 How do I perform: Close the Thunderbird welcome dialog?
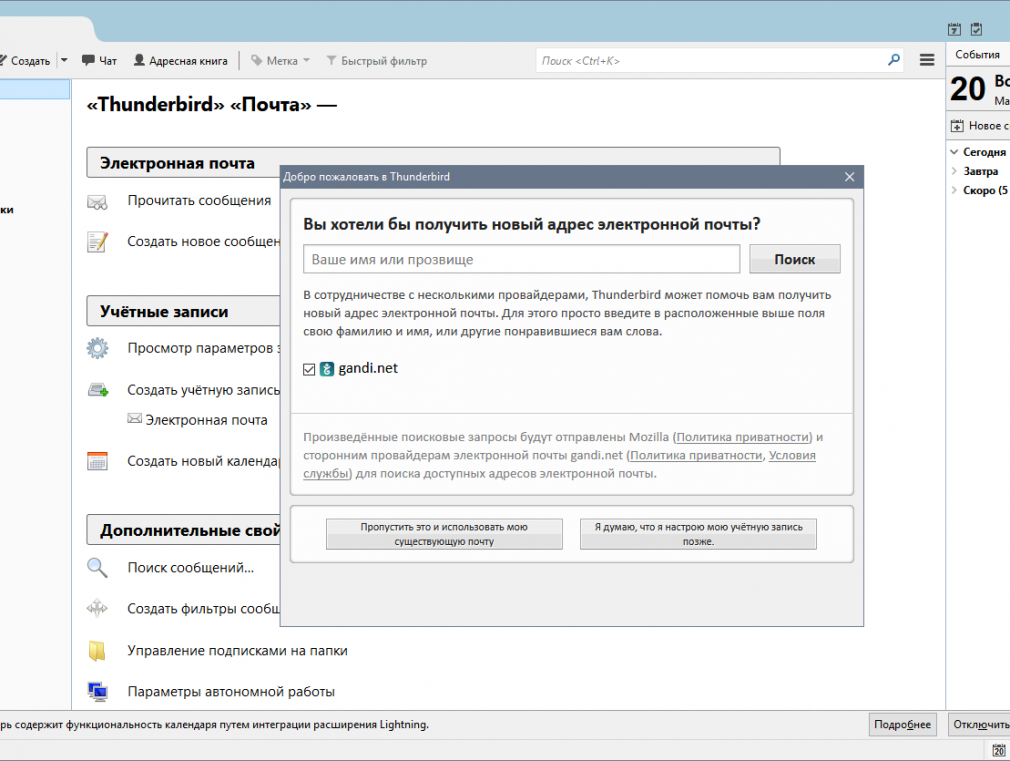pos(850,177)
